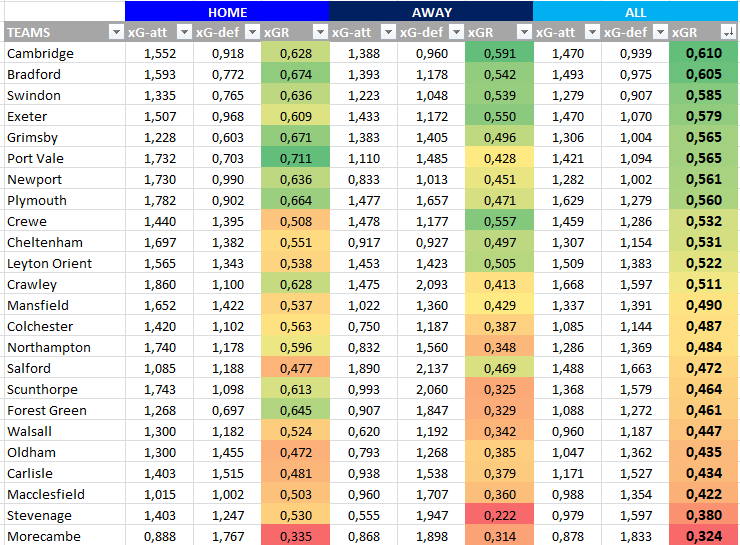Image resolution: width=740 pixels, height=545 pixels.
Task: Click Crawley's home xG-att value 1,860
Action: pyautogui.click(x=159, y=284)
